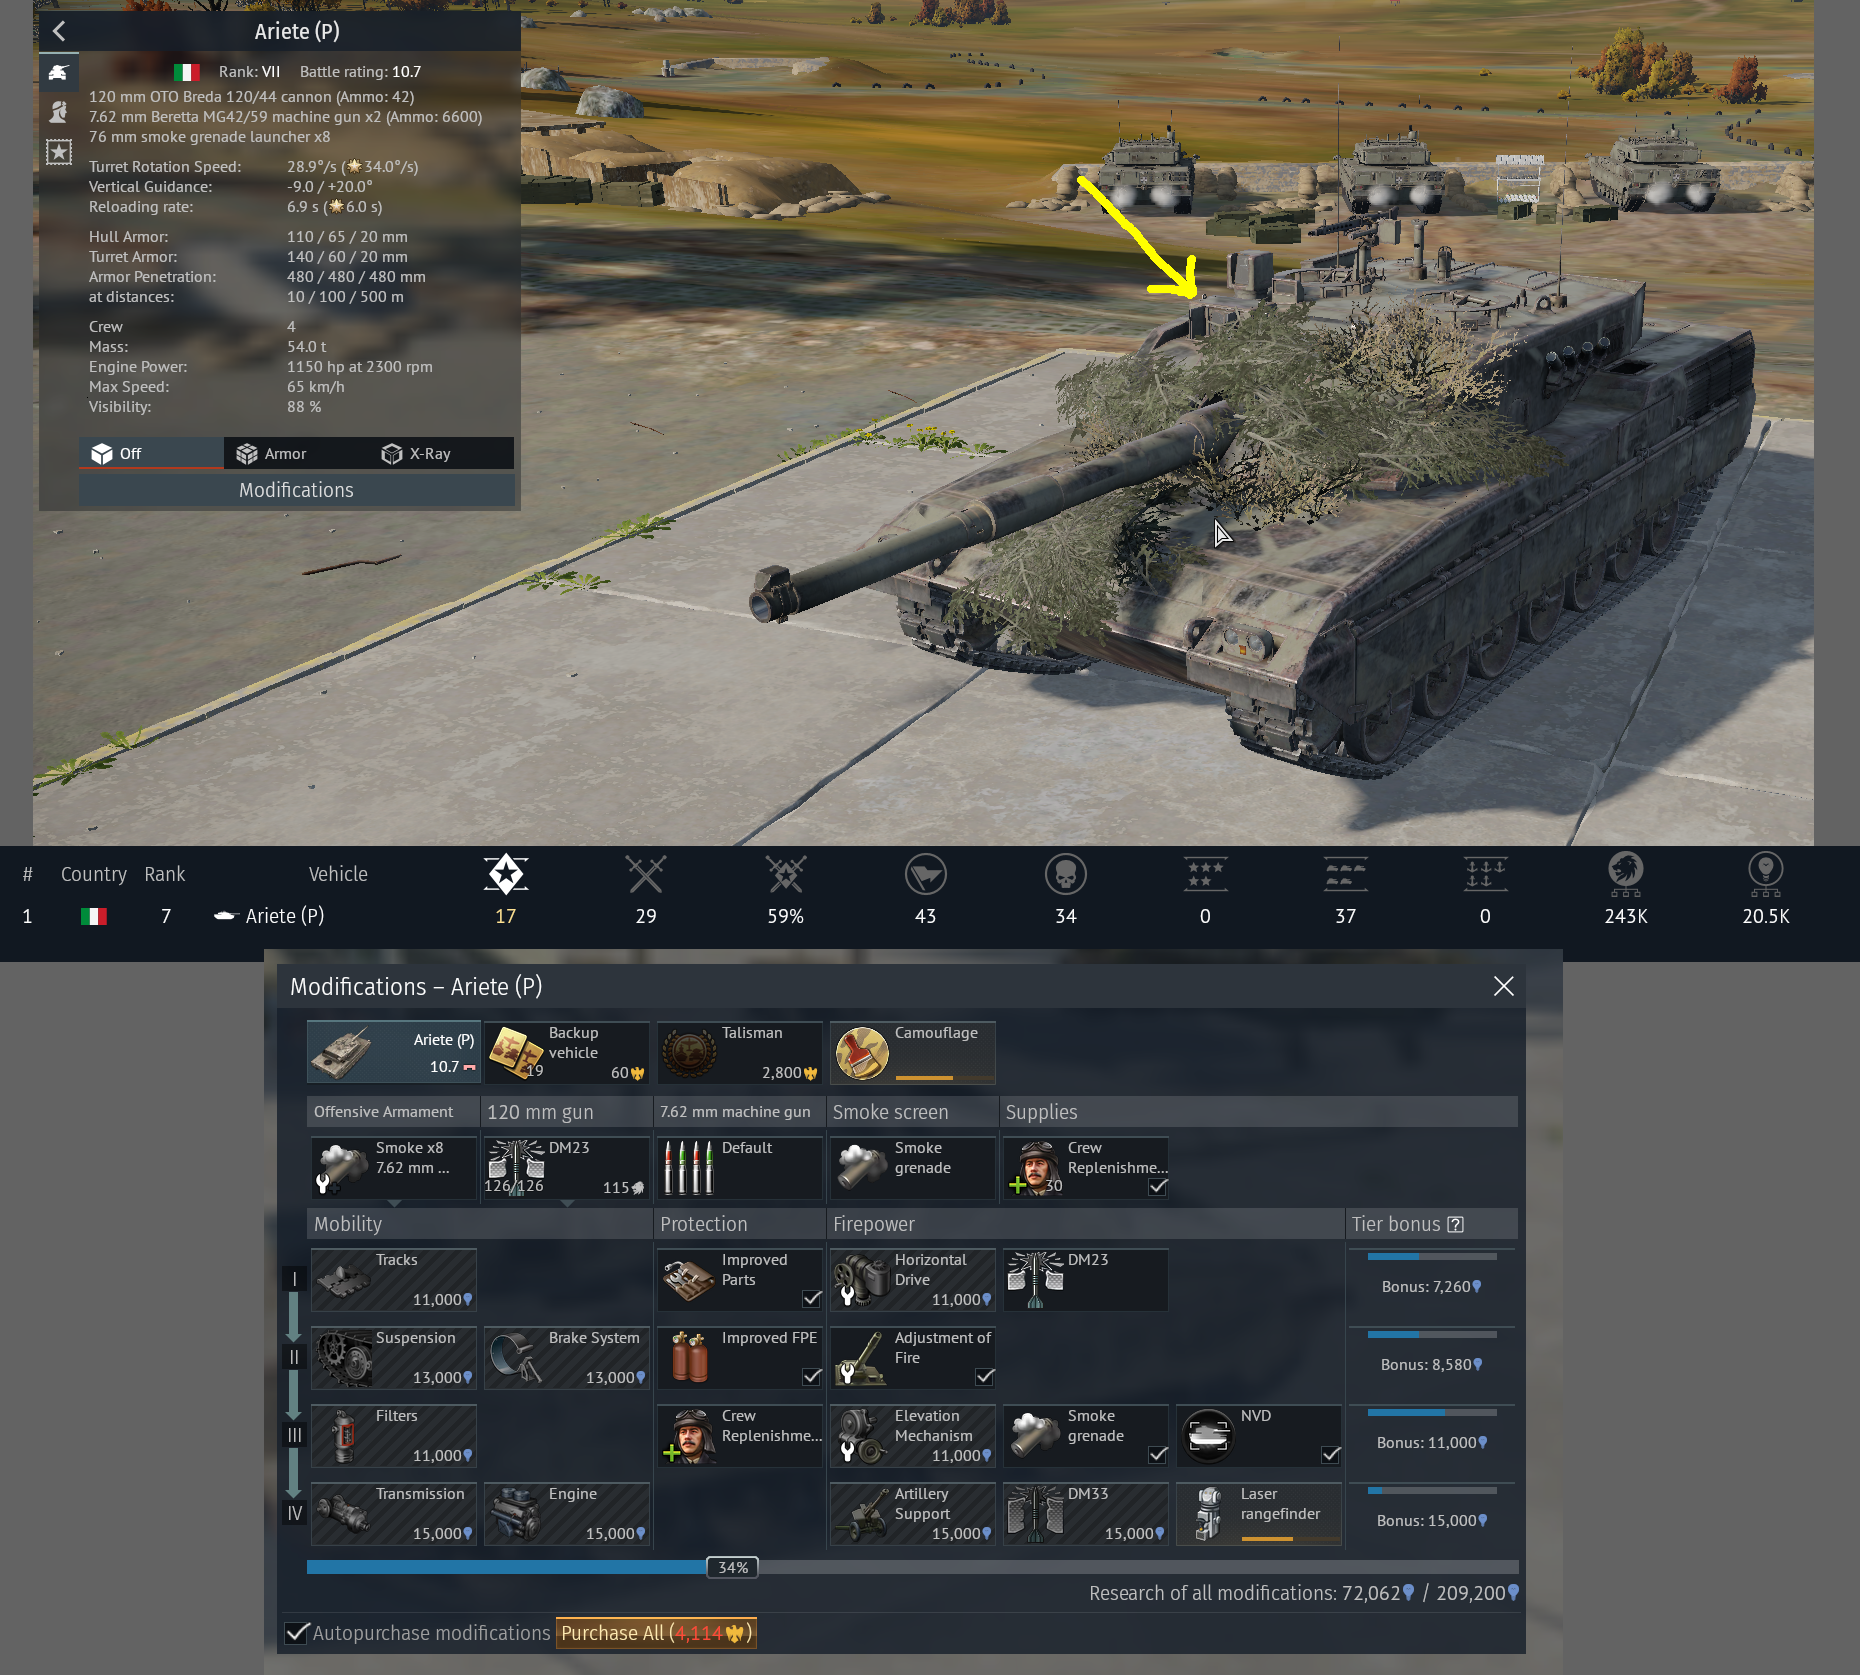The height and width of the screenshot is (1675, 1860).
Task: Toggle the Adjustment of Fire checkbox
Action: point(985,1376)
